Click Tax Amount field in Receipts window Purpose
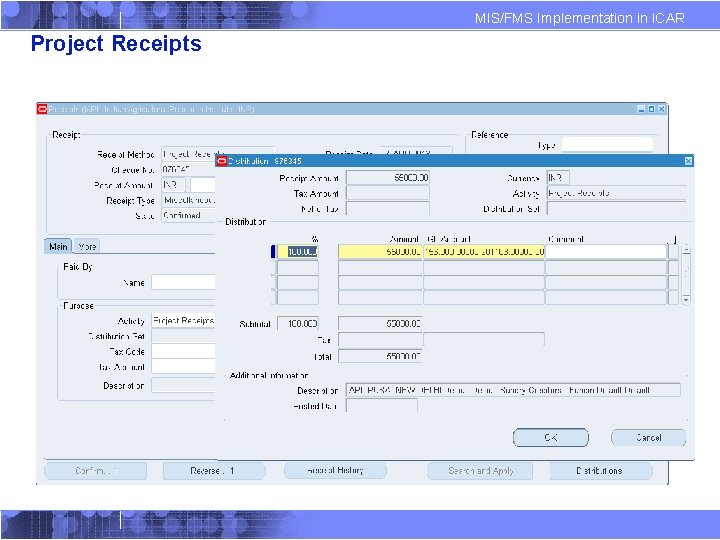 click(183, 366)
